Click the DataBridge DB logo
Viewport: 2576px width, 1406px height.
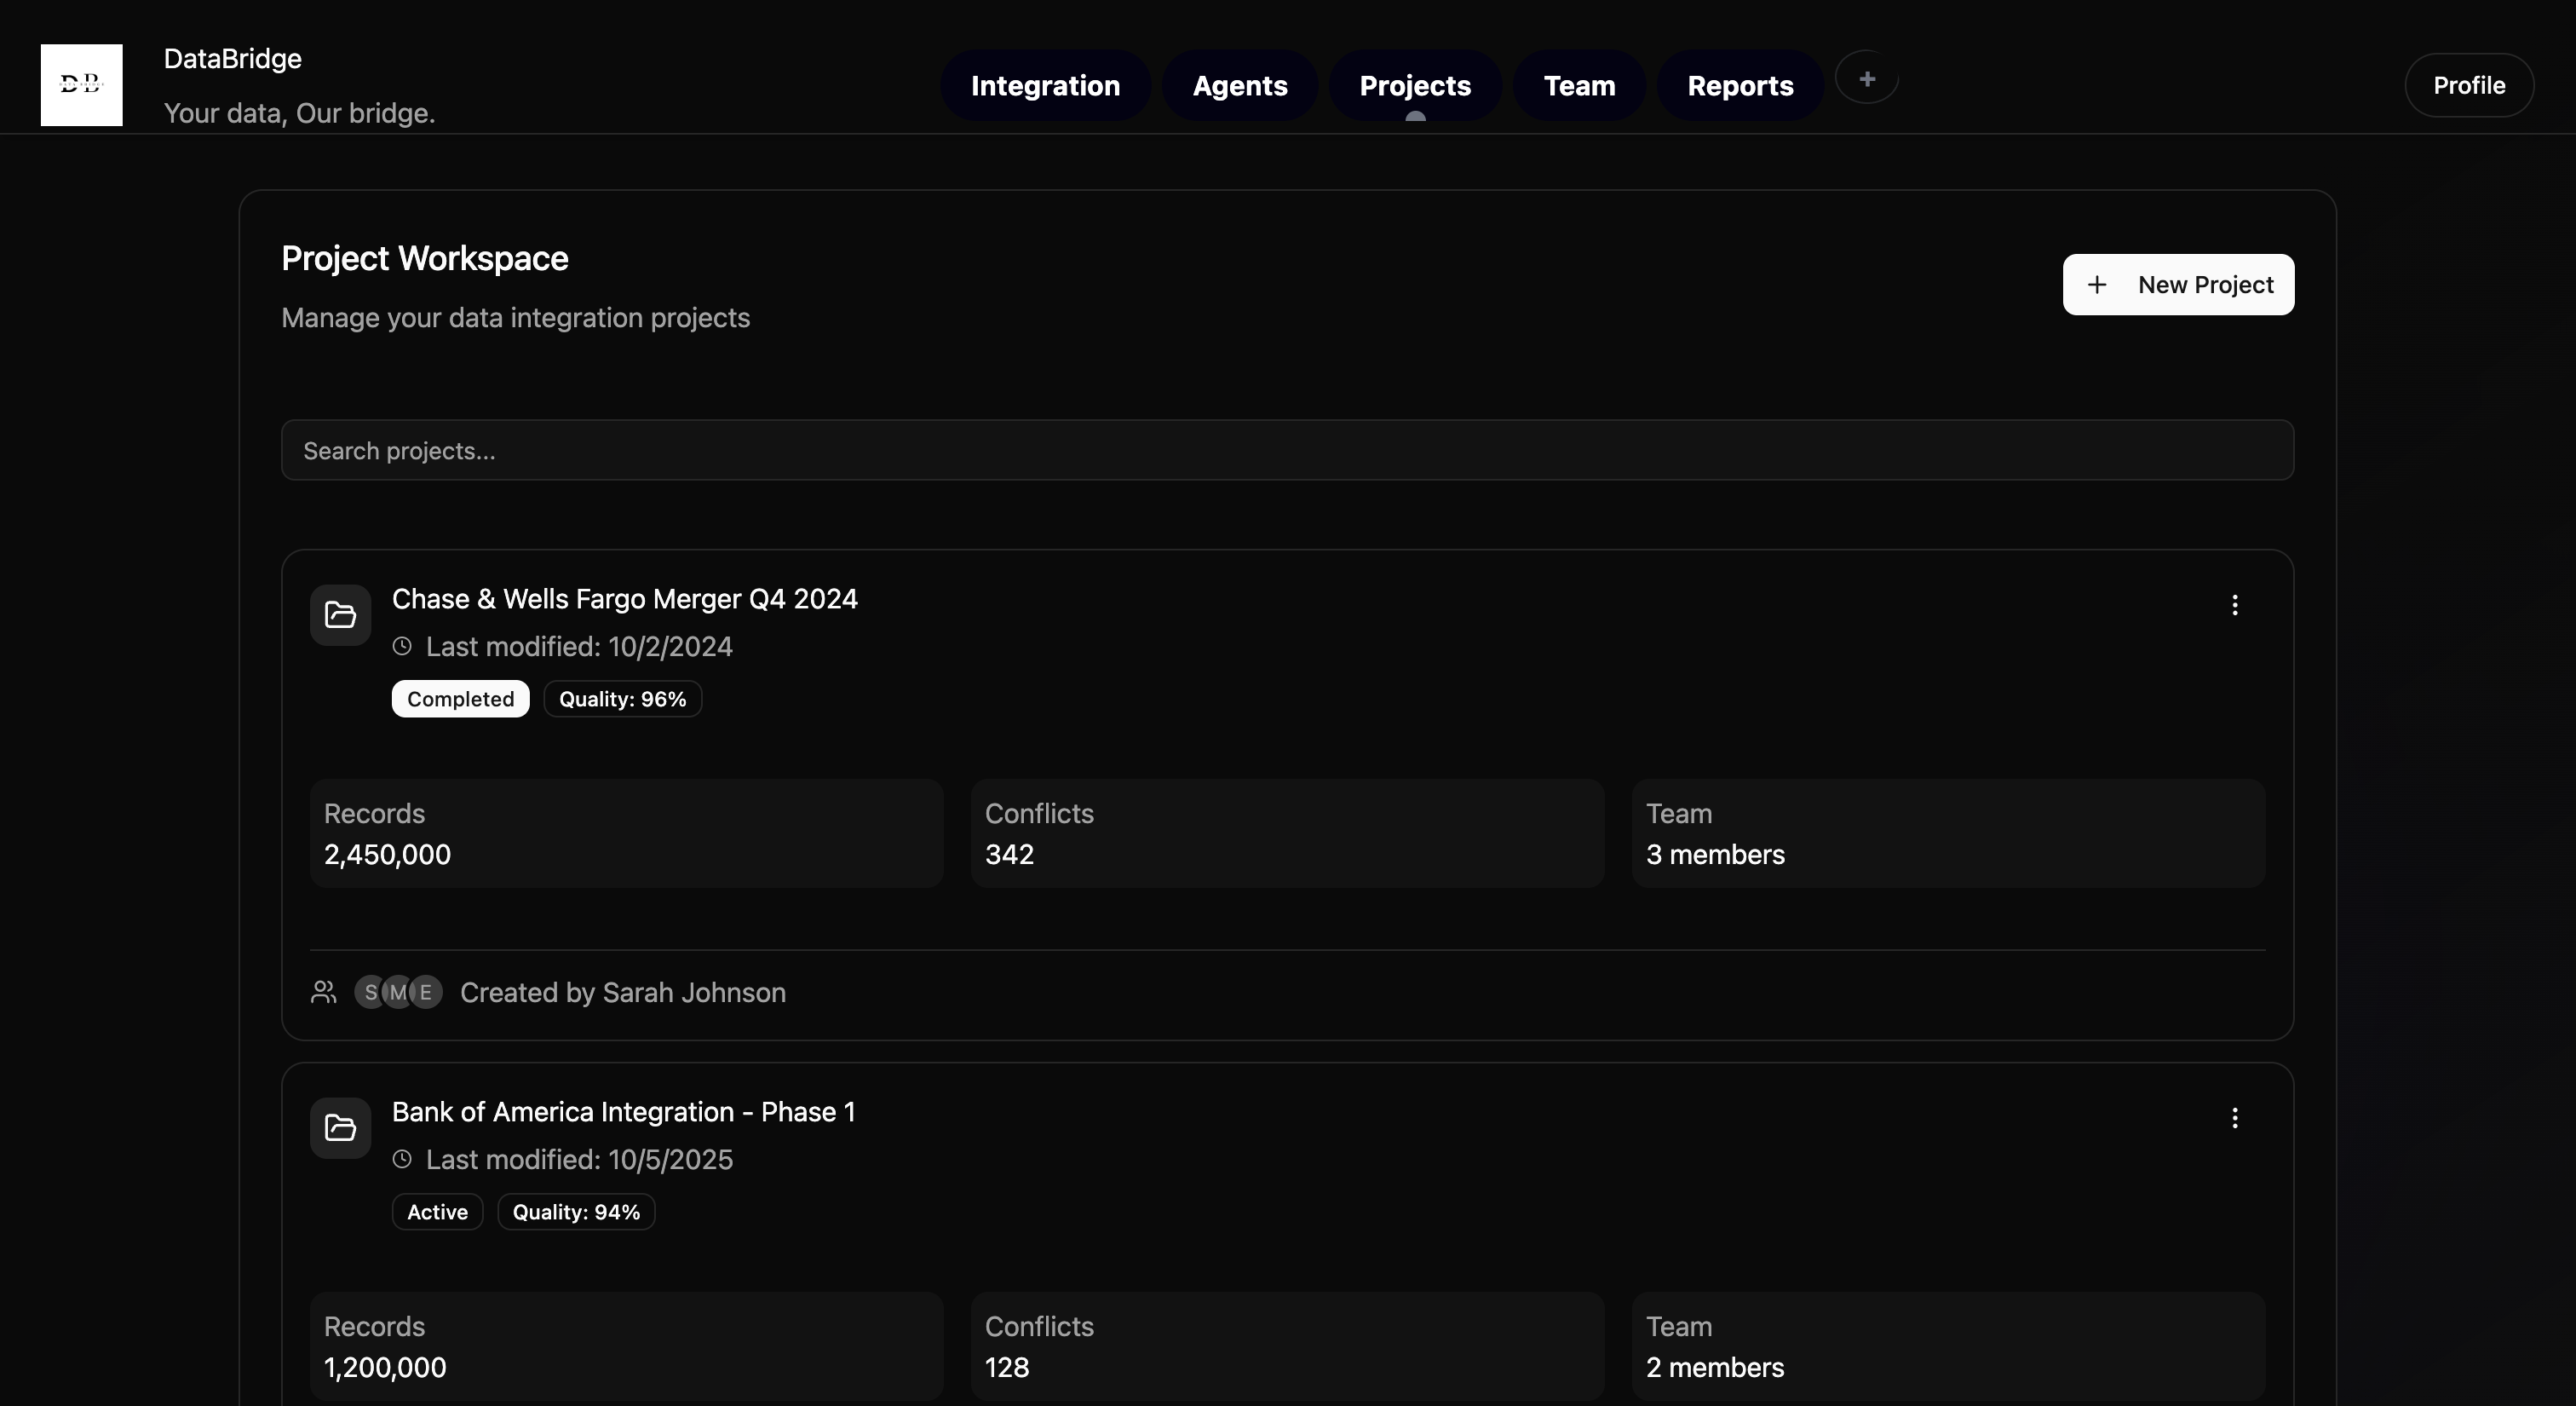click(81, 85)
